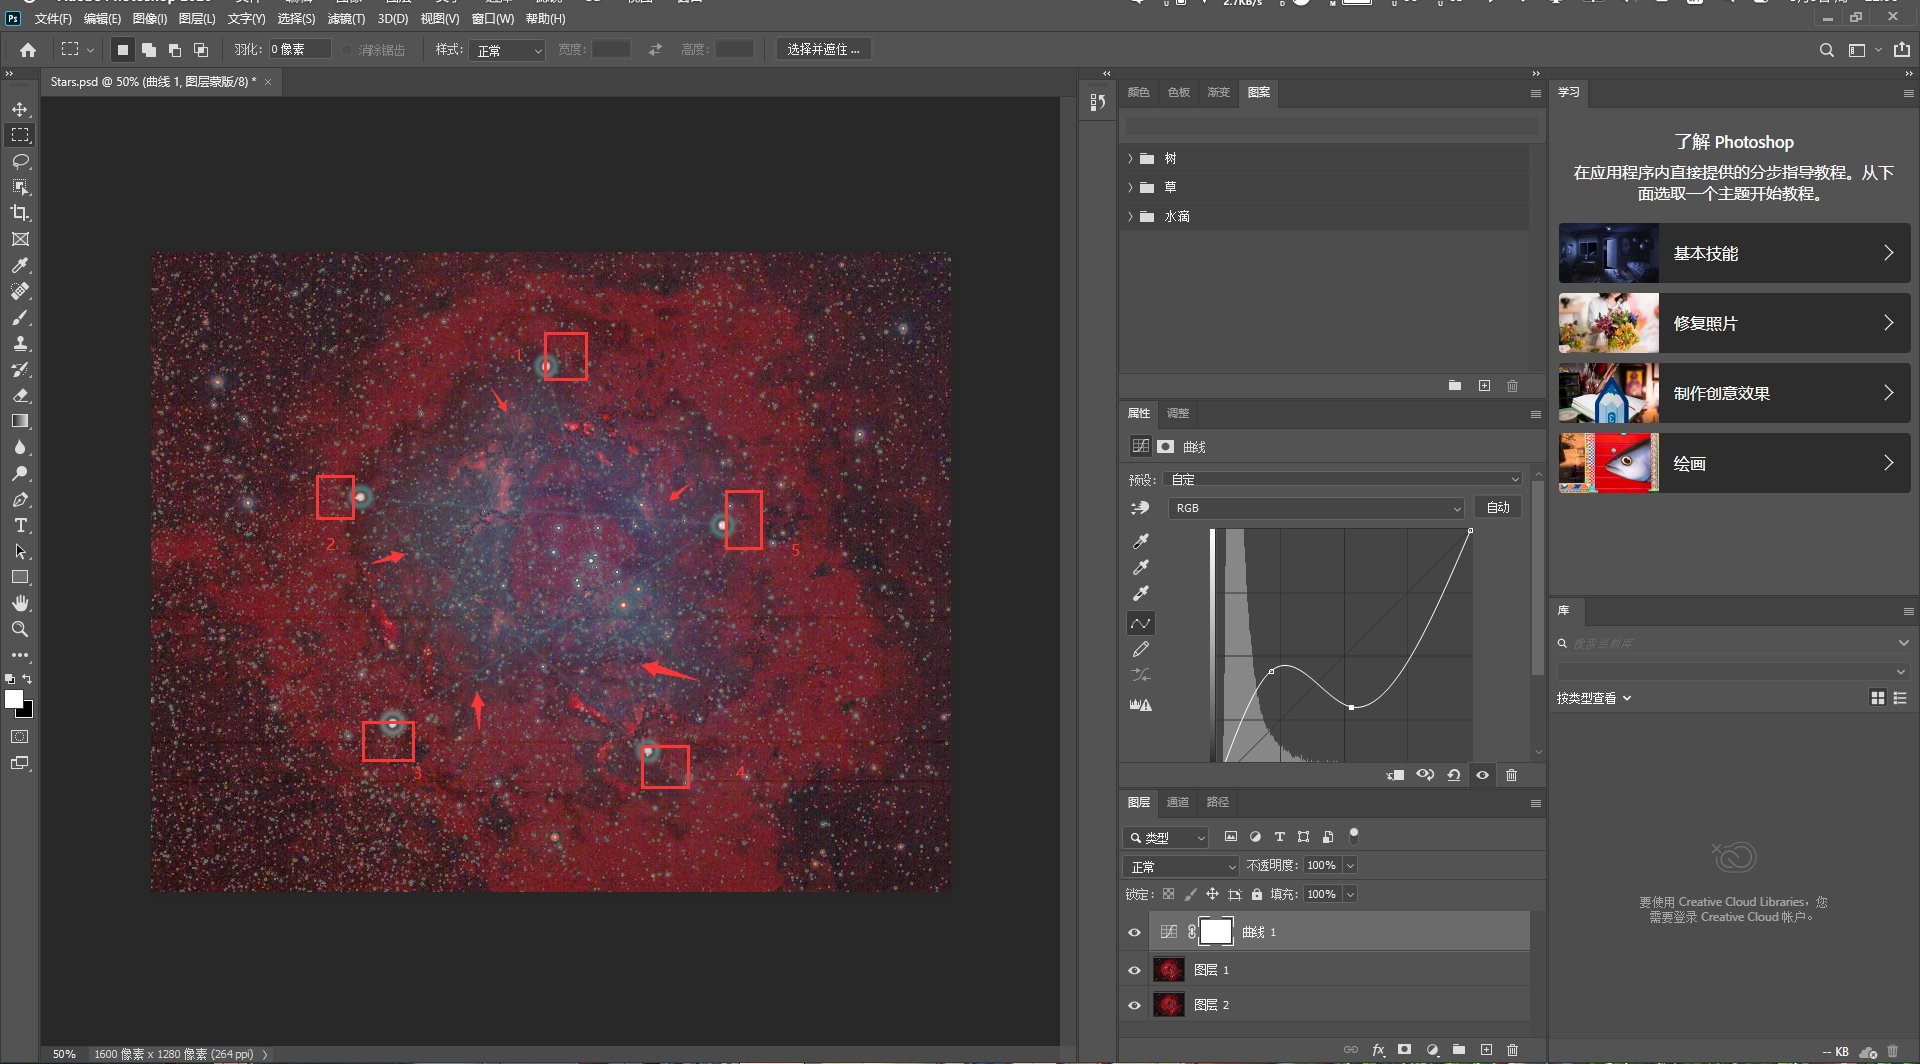
Task: Select the Horizontal Type tool
Action: (20, 525)
